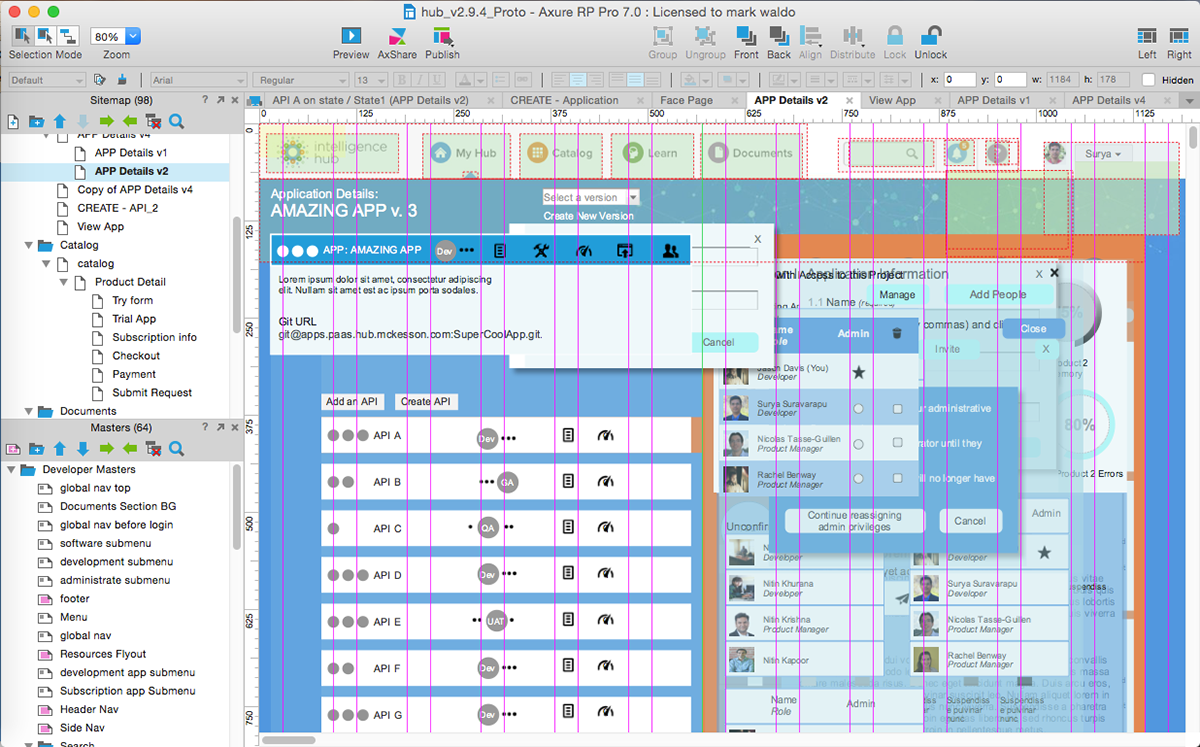
Task: Click the x coordinate input field
Action: (x=959, y=80)
